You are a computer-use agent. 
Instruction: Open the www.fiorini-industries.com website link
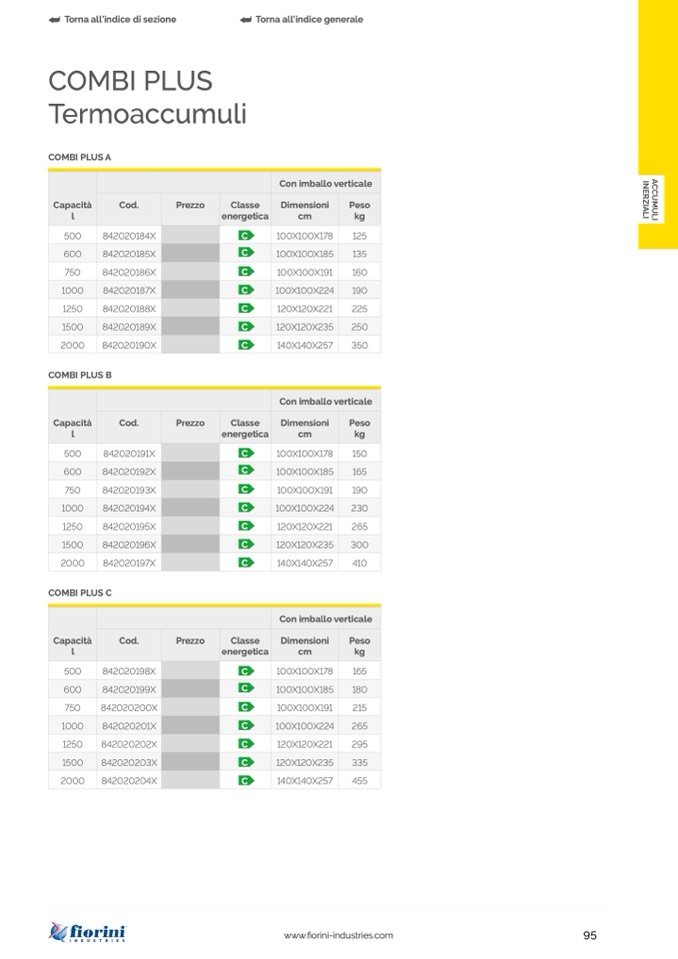[338, 935]
